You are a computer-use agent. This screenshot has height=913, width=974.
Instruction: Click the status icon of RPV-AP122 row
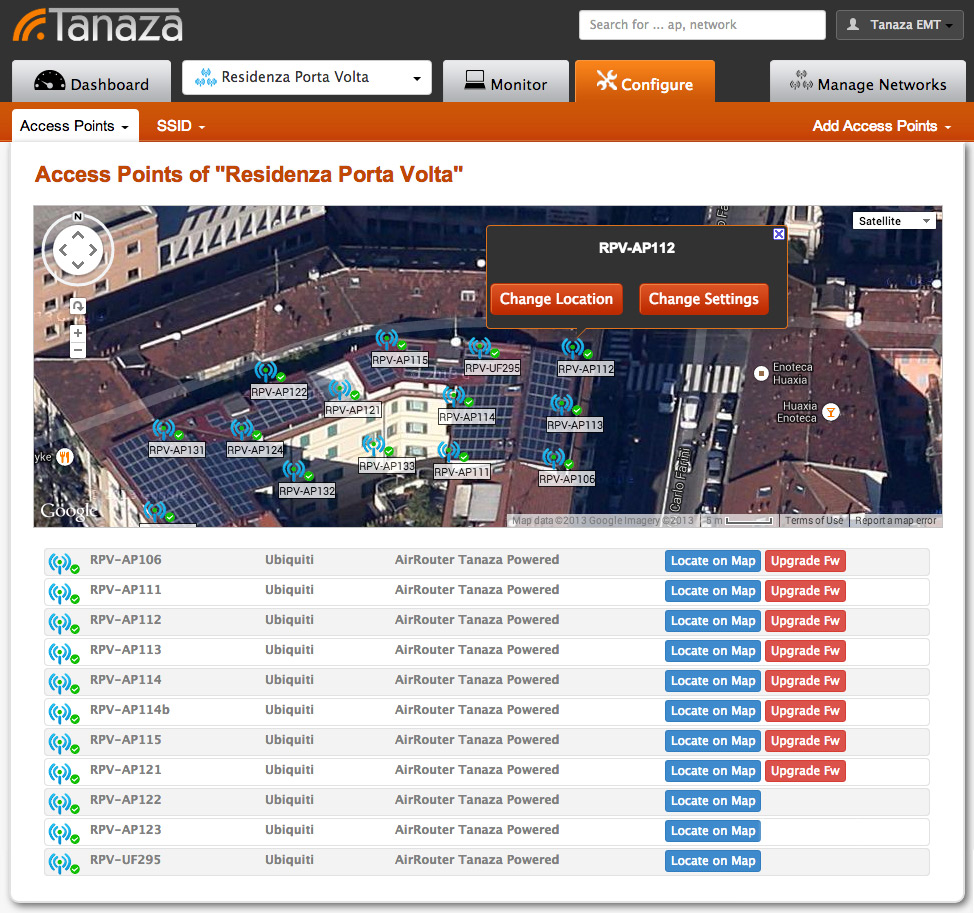tap(63, 804)
